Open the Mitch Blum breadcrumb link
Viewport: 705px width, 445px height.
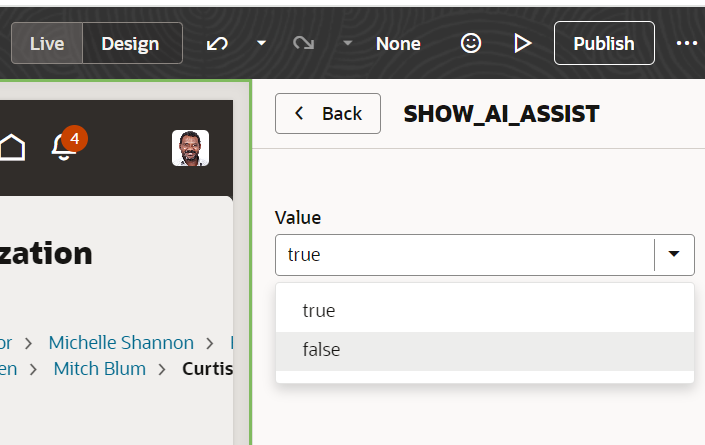click(x=99, y=369)
